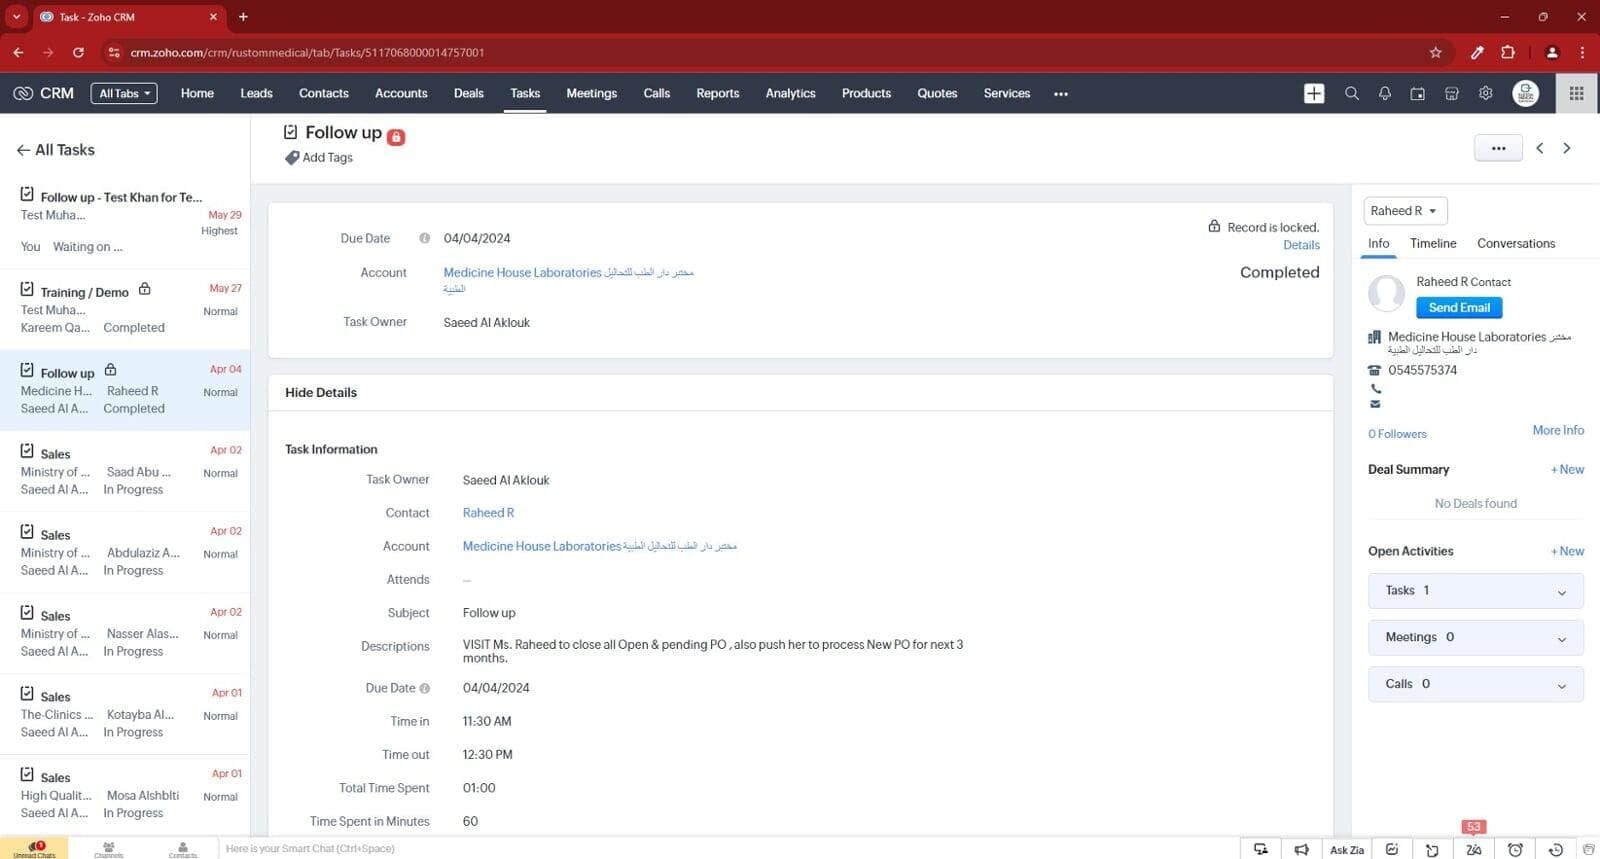
Task: Collapse the section with Hide Details
Action: point(321,392)
